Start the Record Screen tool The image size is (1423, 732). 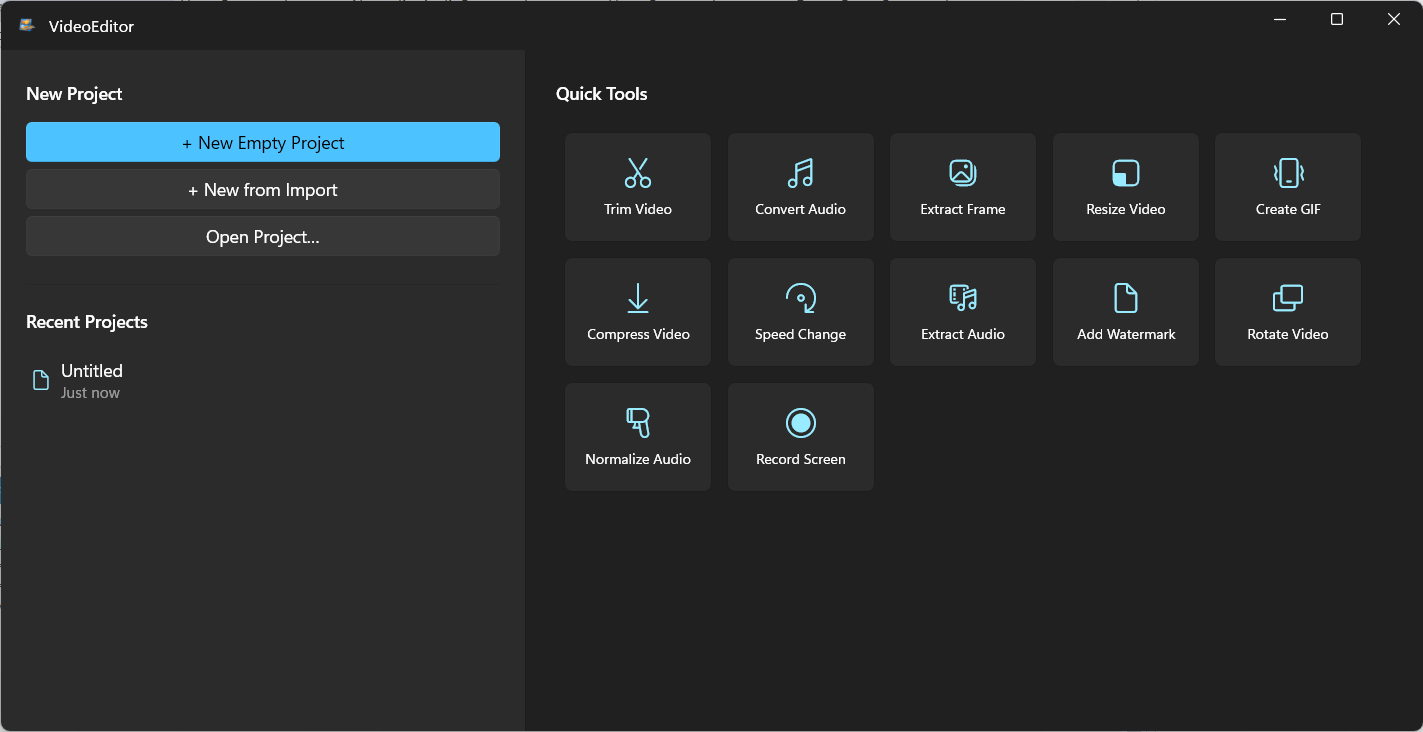pyautogui.click(x=801, y=437)
